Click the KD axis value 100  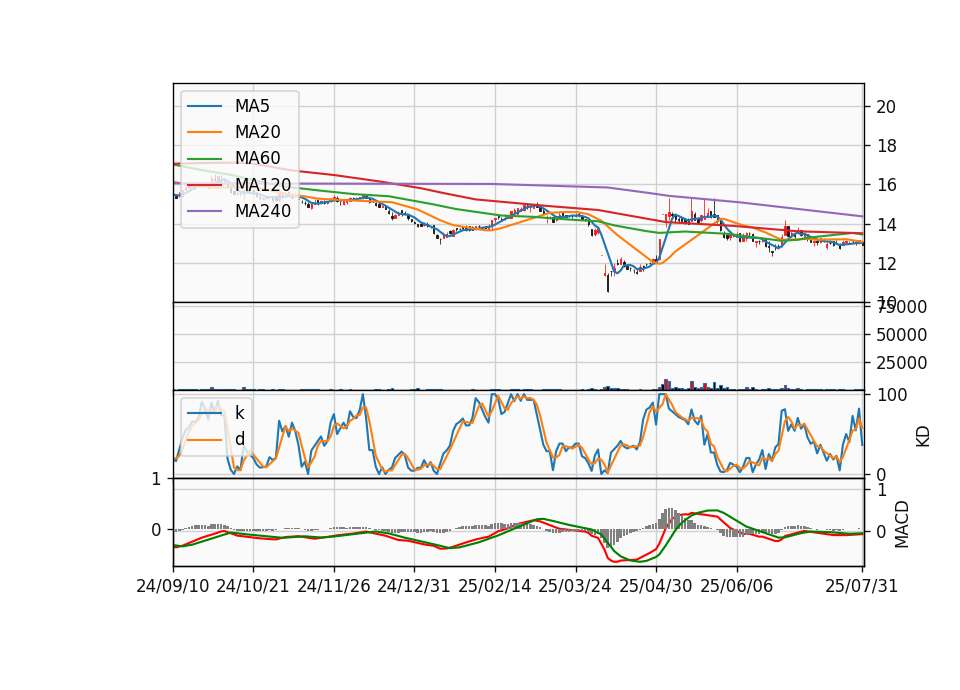pos(892,395)
